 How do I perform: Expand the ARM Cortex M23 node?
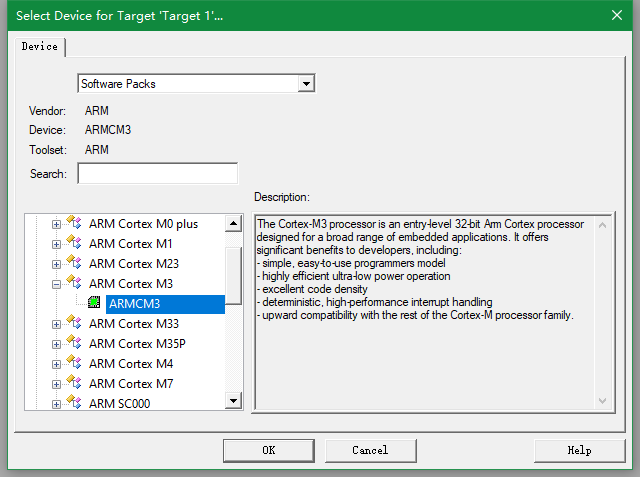tap(56, 264)
